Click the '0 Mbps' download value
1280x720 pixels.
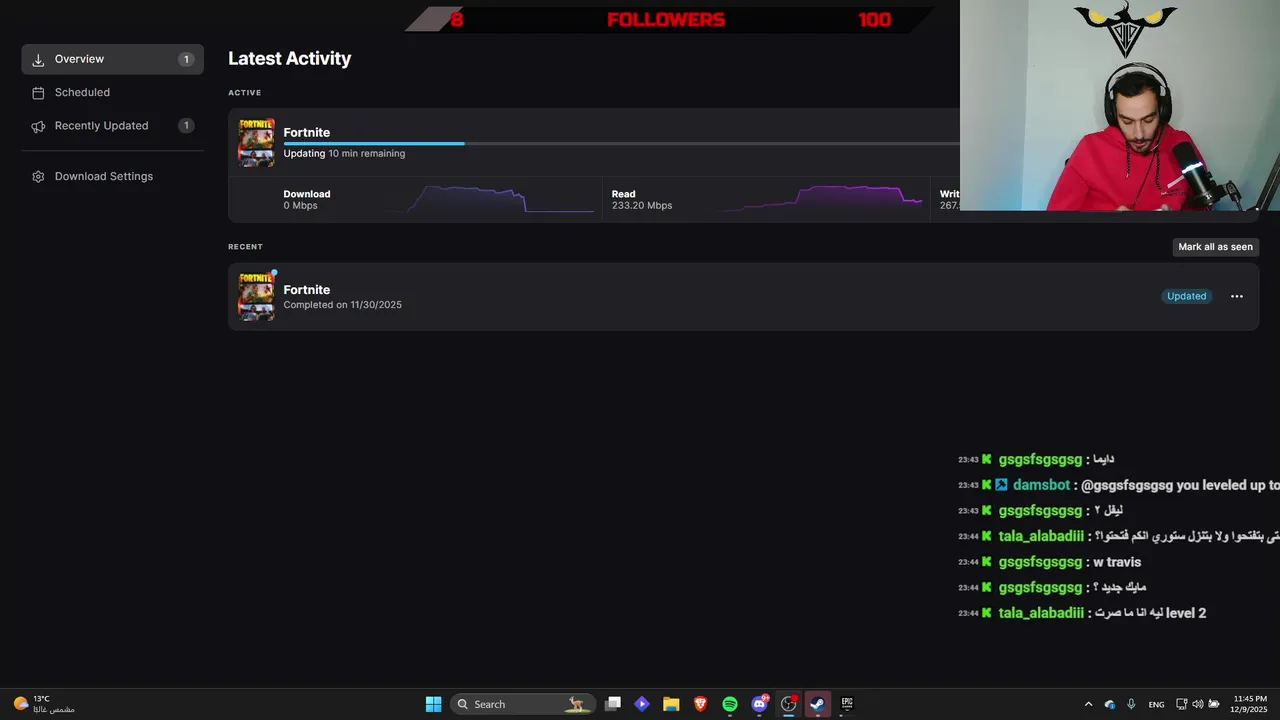click(x=300, y=206)
